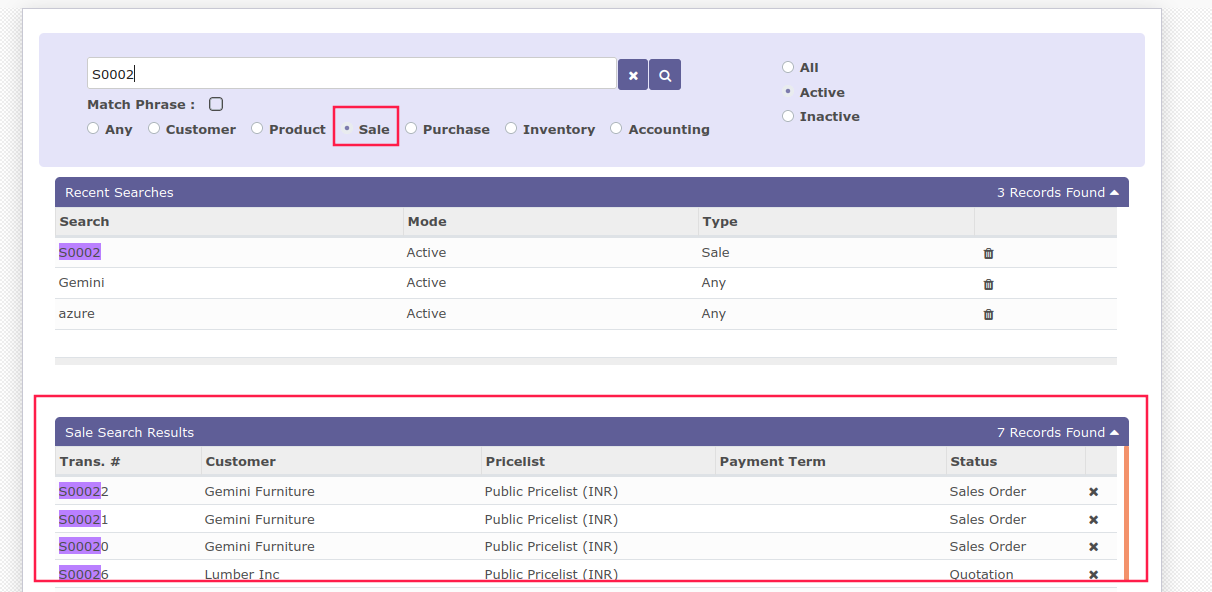
Task: Delete the azure recent search entry
Action: click(988, 314)
